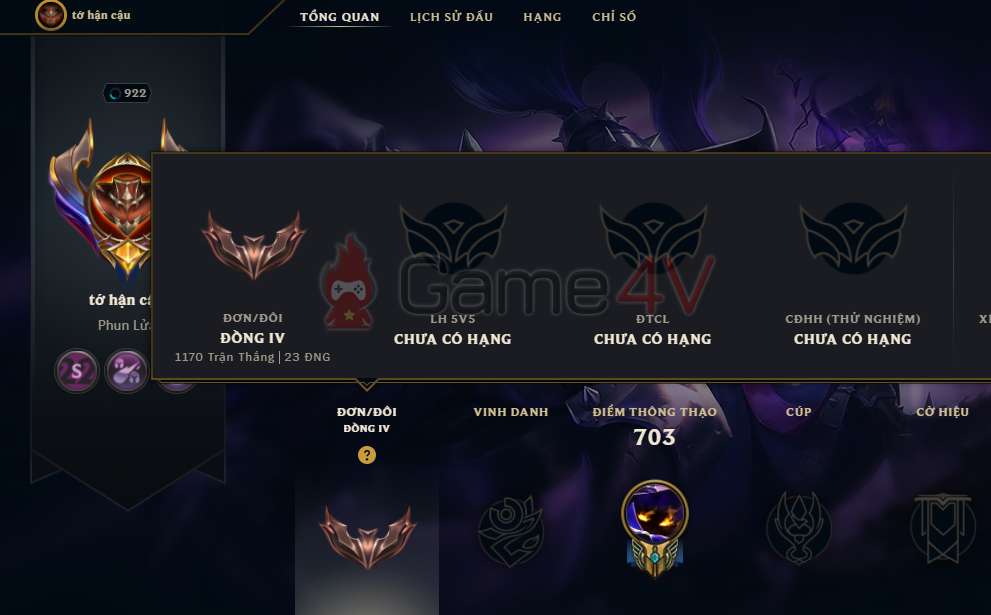Click the 922 challenge points badge
Viewport: 991px width, 615px height.
coord(127,94)
